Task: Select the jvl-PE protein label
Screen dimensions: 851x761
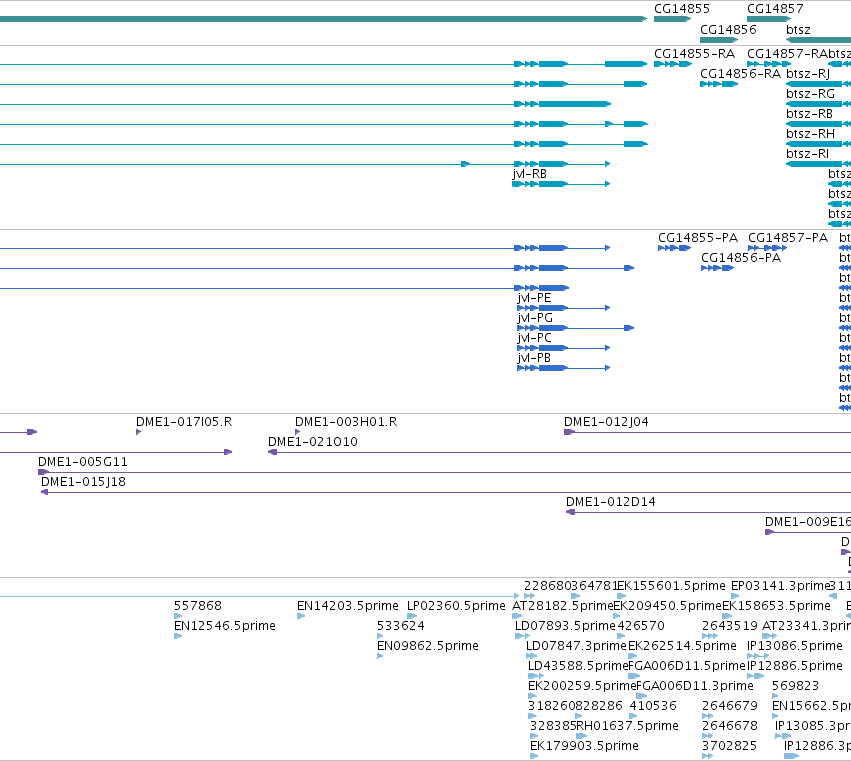Action: (x=534, y=298)
